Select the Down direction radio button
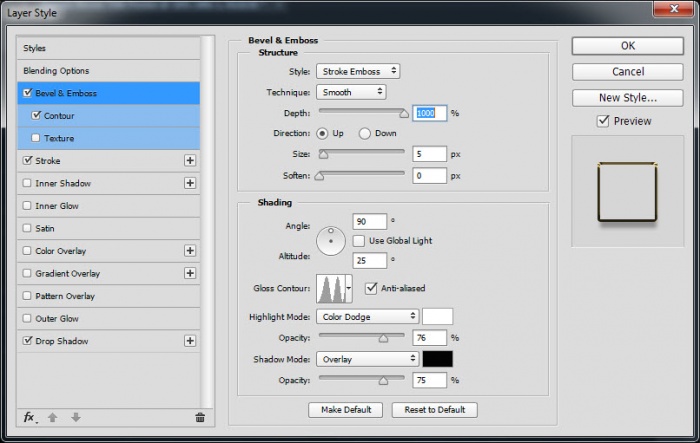The height and width of the screenshot is (443, 700). (x=364, y=133)
